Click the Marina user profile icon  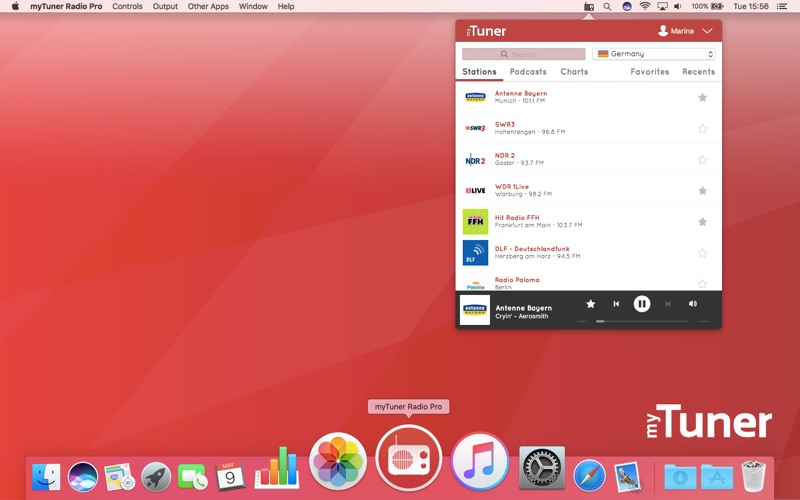coord(663,31)
